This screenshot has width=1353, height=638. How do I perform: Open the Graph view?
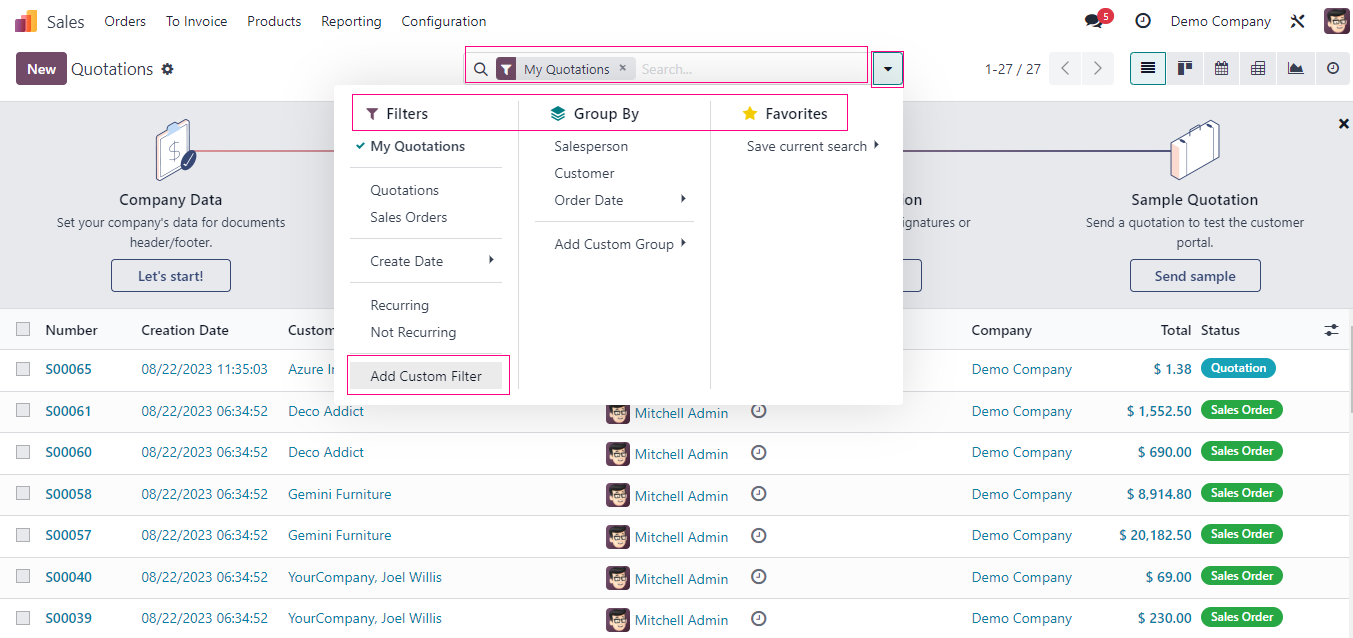(1295, 68)
